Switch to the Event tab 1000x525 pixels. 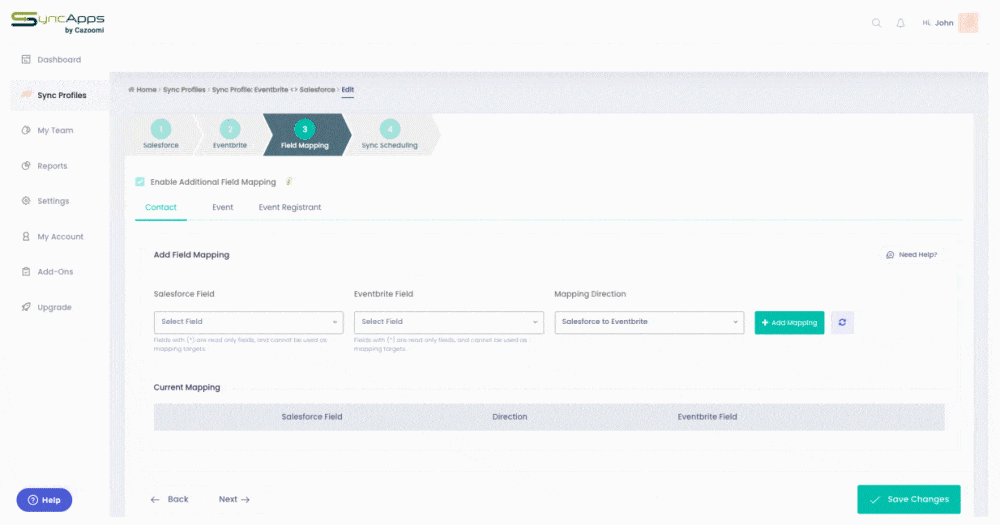(x=223, y=207)
